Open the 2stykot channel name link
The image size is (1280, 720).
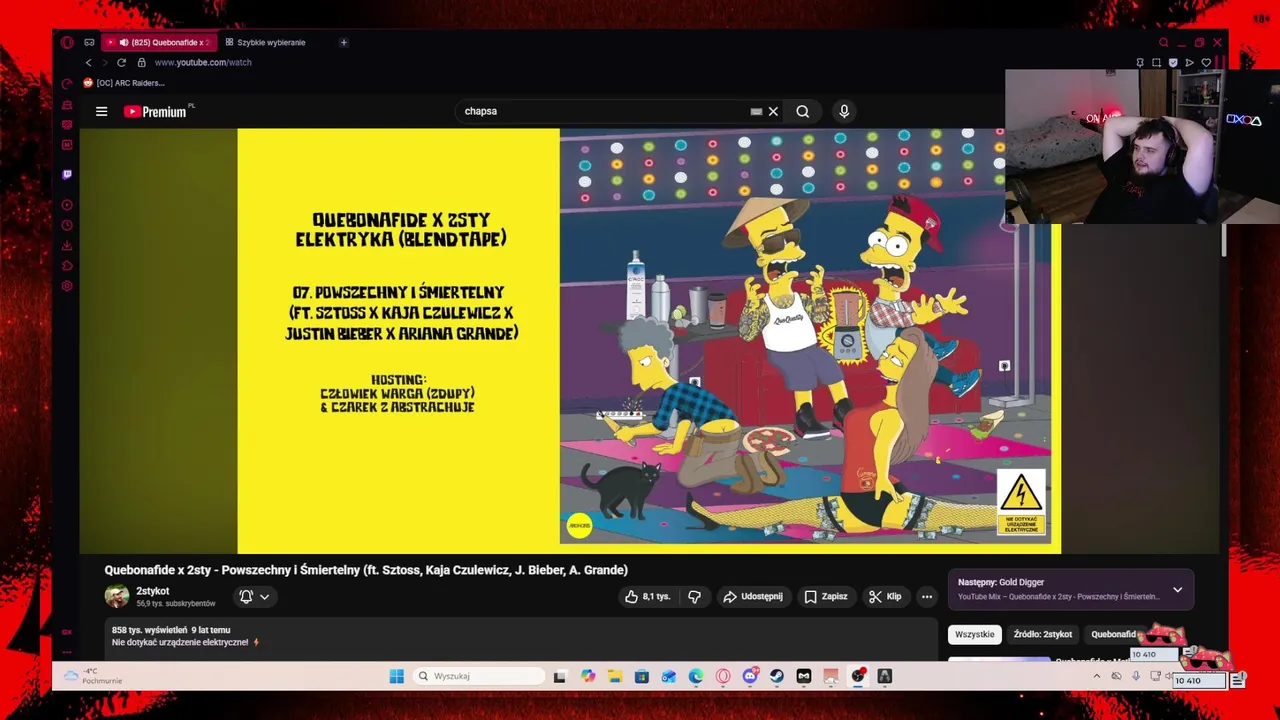click(x=153, y=591)
